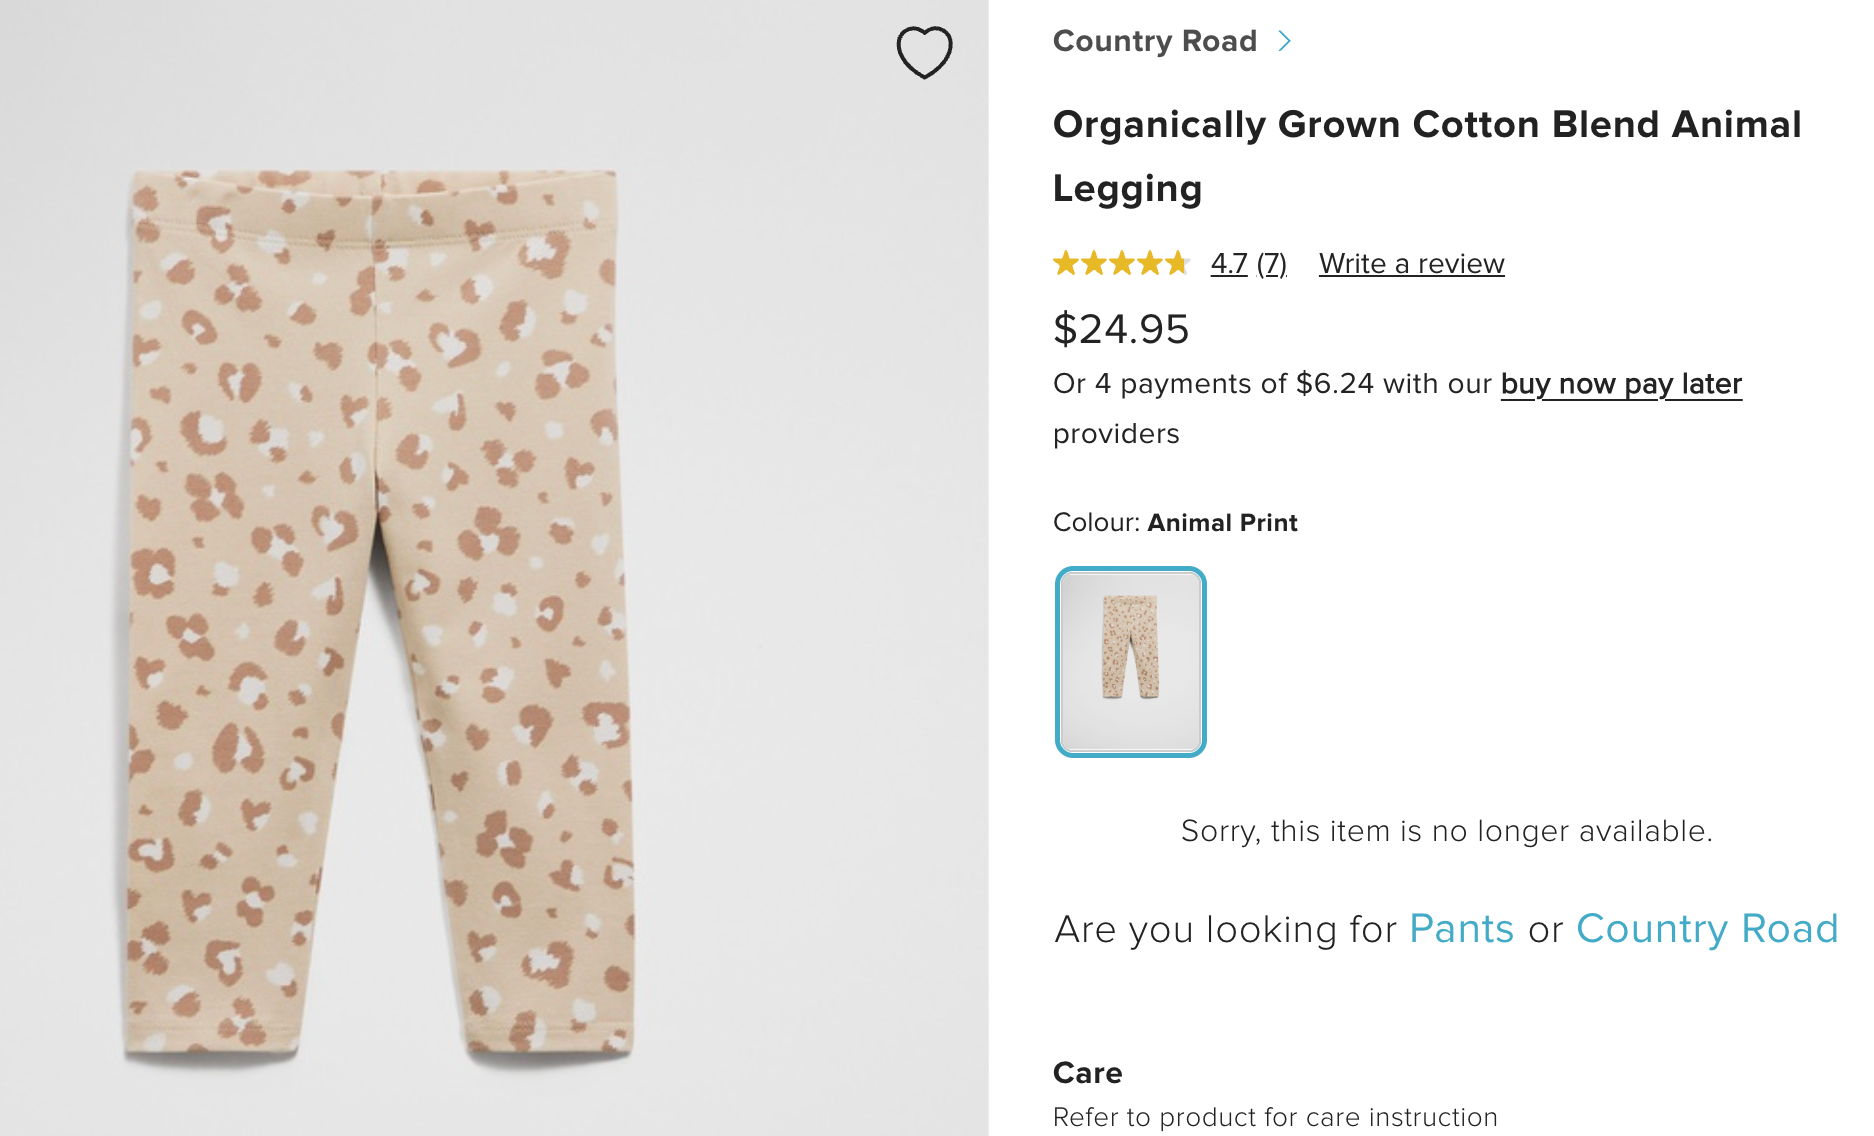The height and width of the screenshot is (1136, 1874).
Task: Click the first gold rating star
Action: coord(1066,263)
